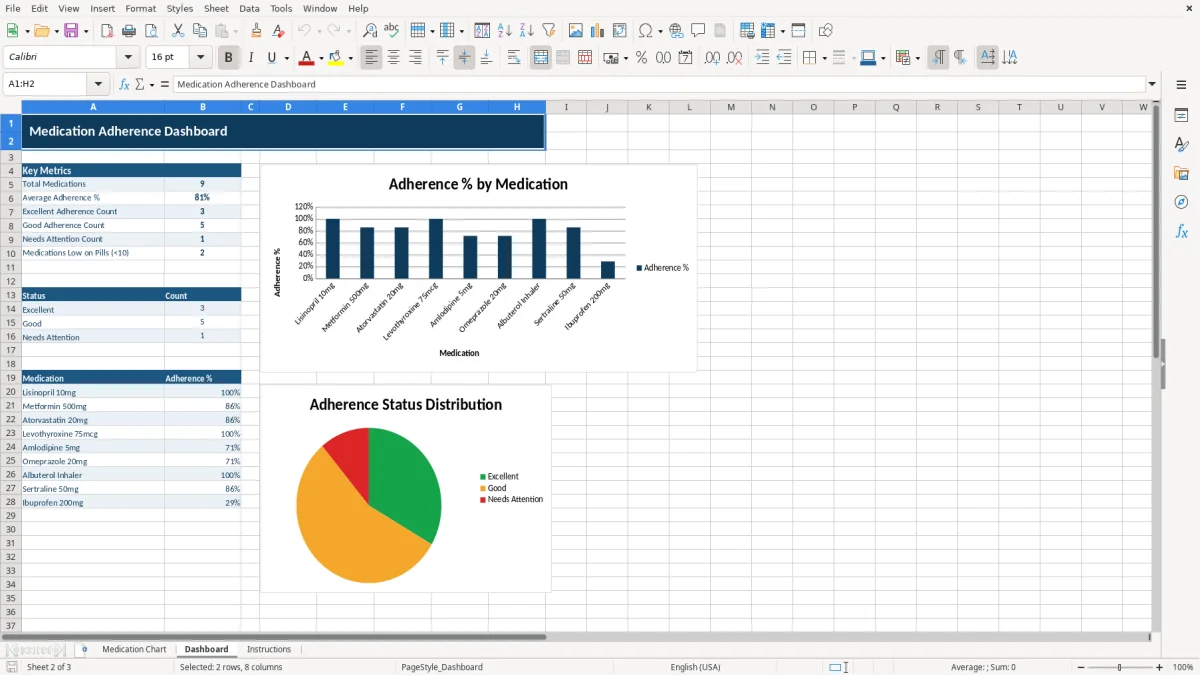This screenshot has height=675, width=1200.
Task: Click the AutoFilter funnel icon
Action: point(549,31)
